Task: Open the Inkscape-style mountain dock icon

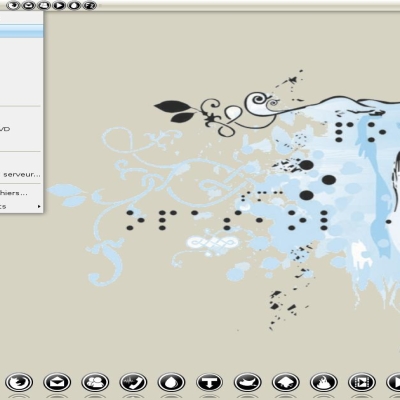Action: 285,382
